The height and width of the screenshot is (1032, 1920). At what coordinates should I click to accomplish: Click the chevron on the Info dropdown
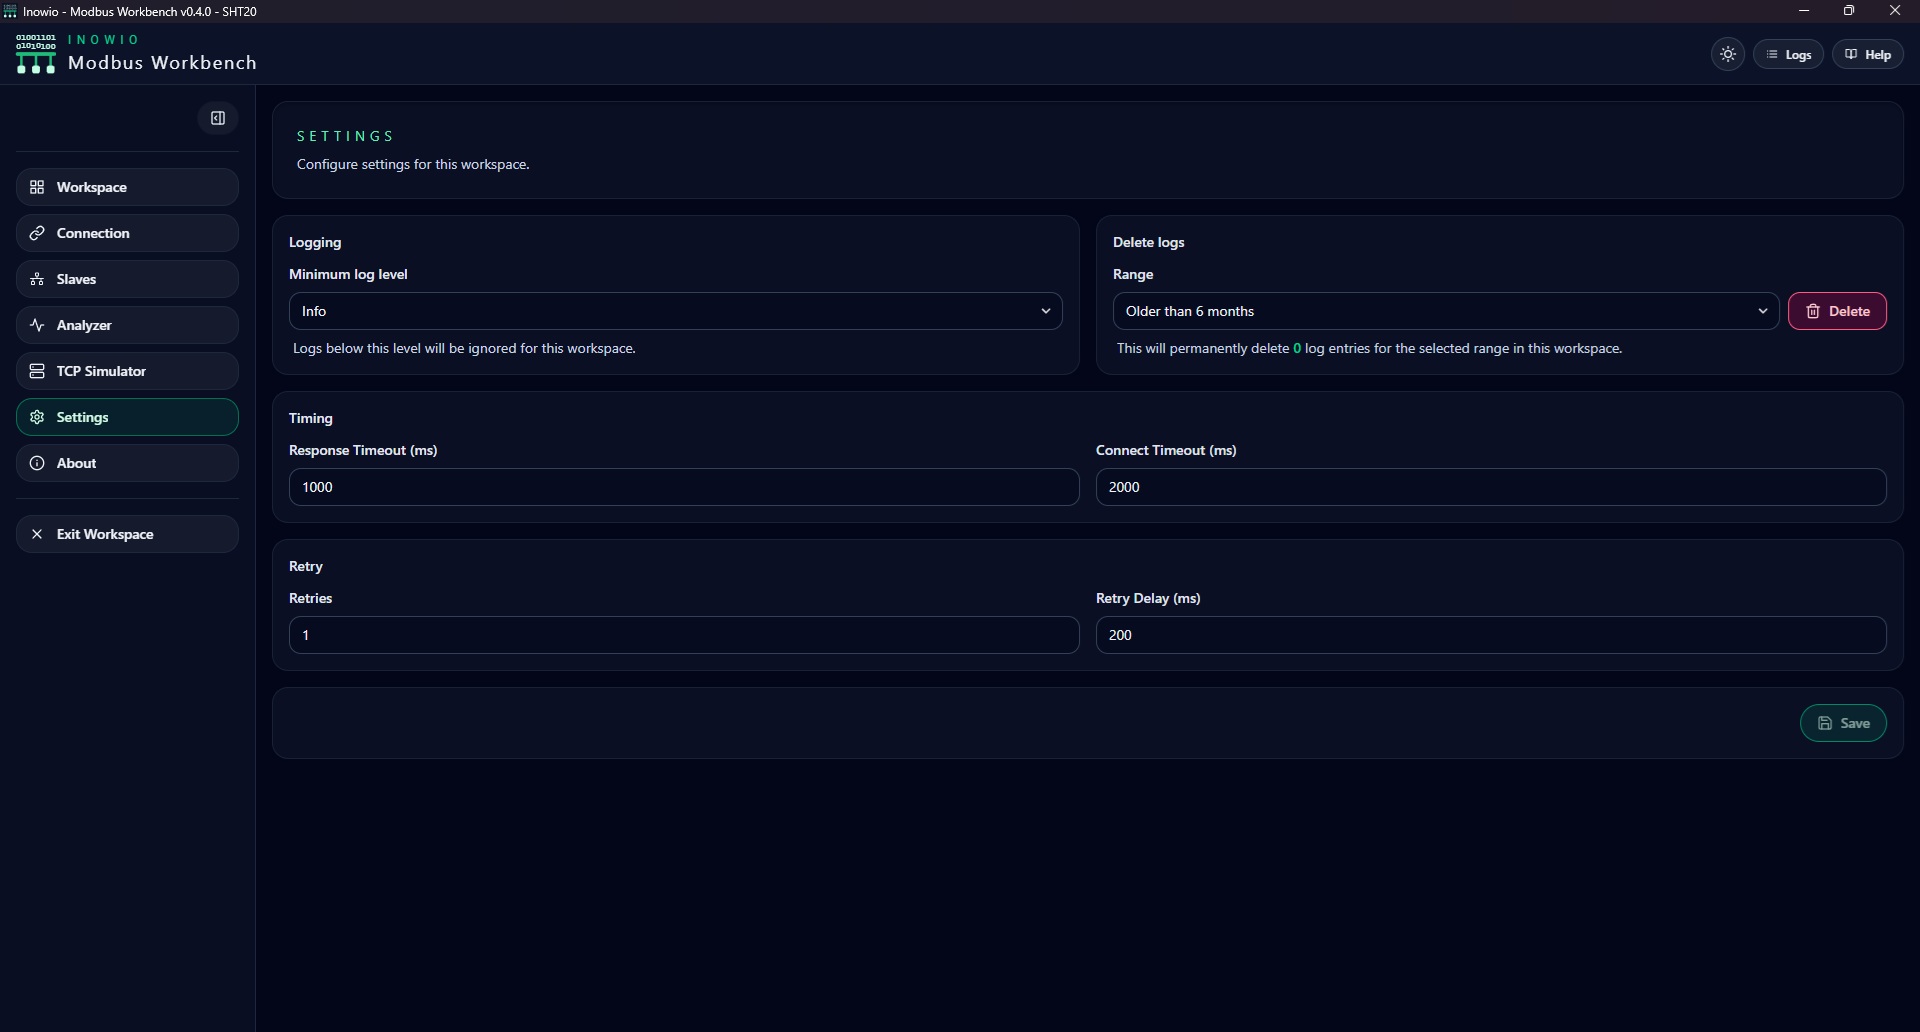click(1046, 311)
